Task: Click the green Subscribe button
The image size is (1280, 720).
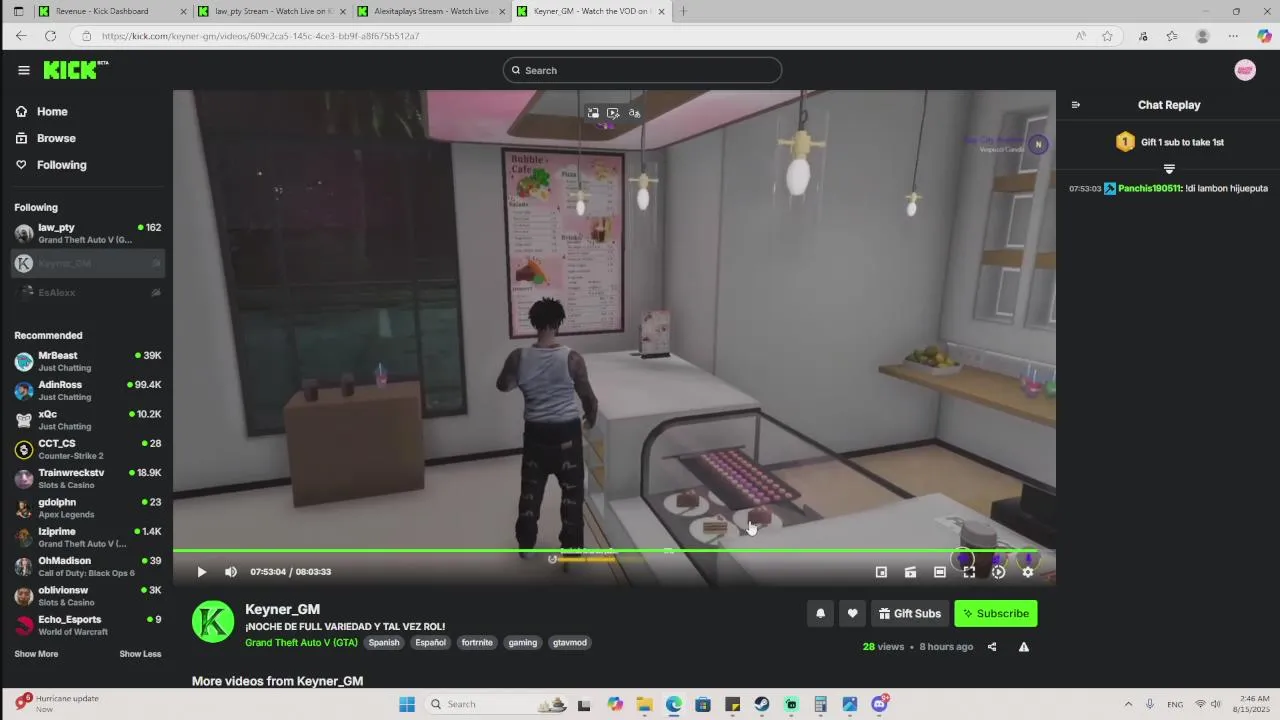Action: (996, 613)
